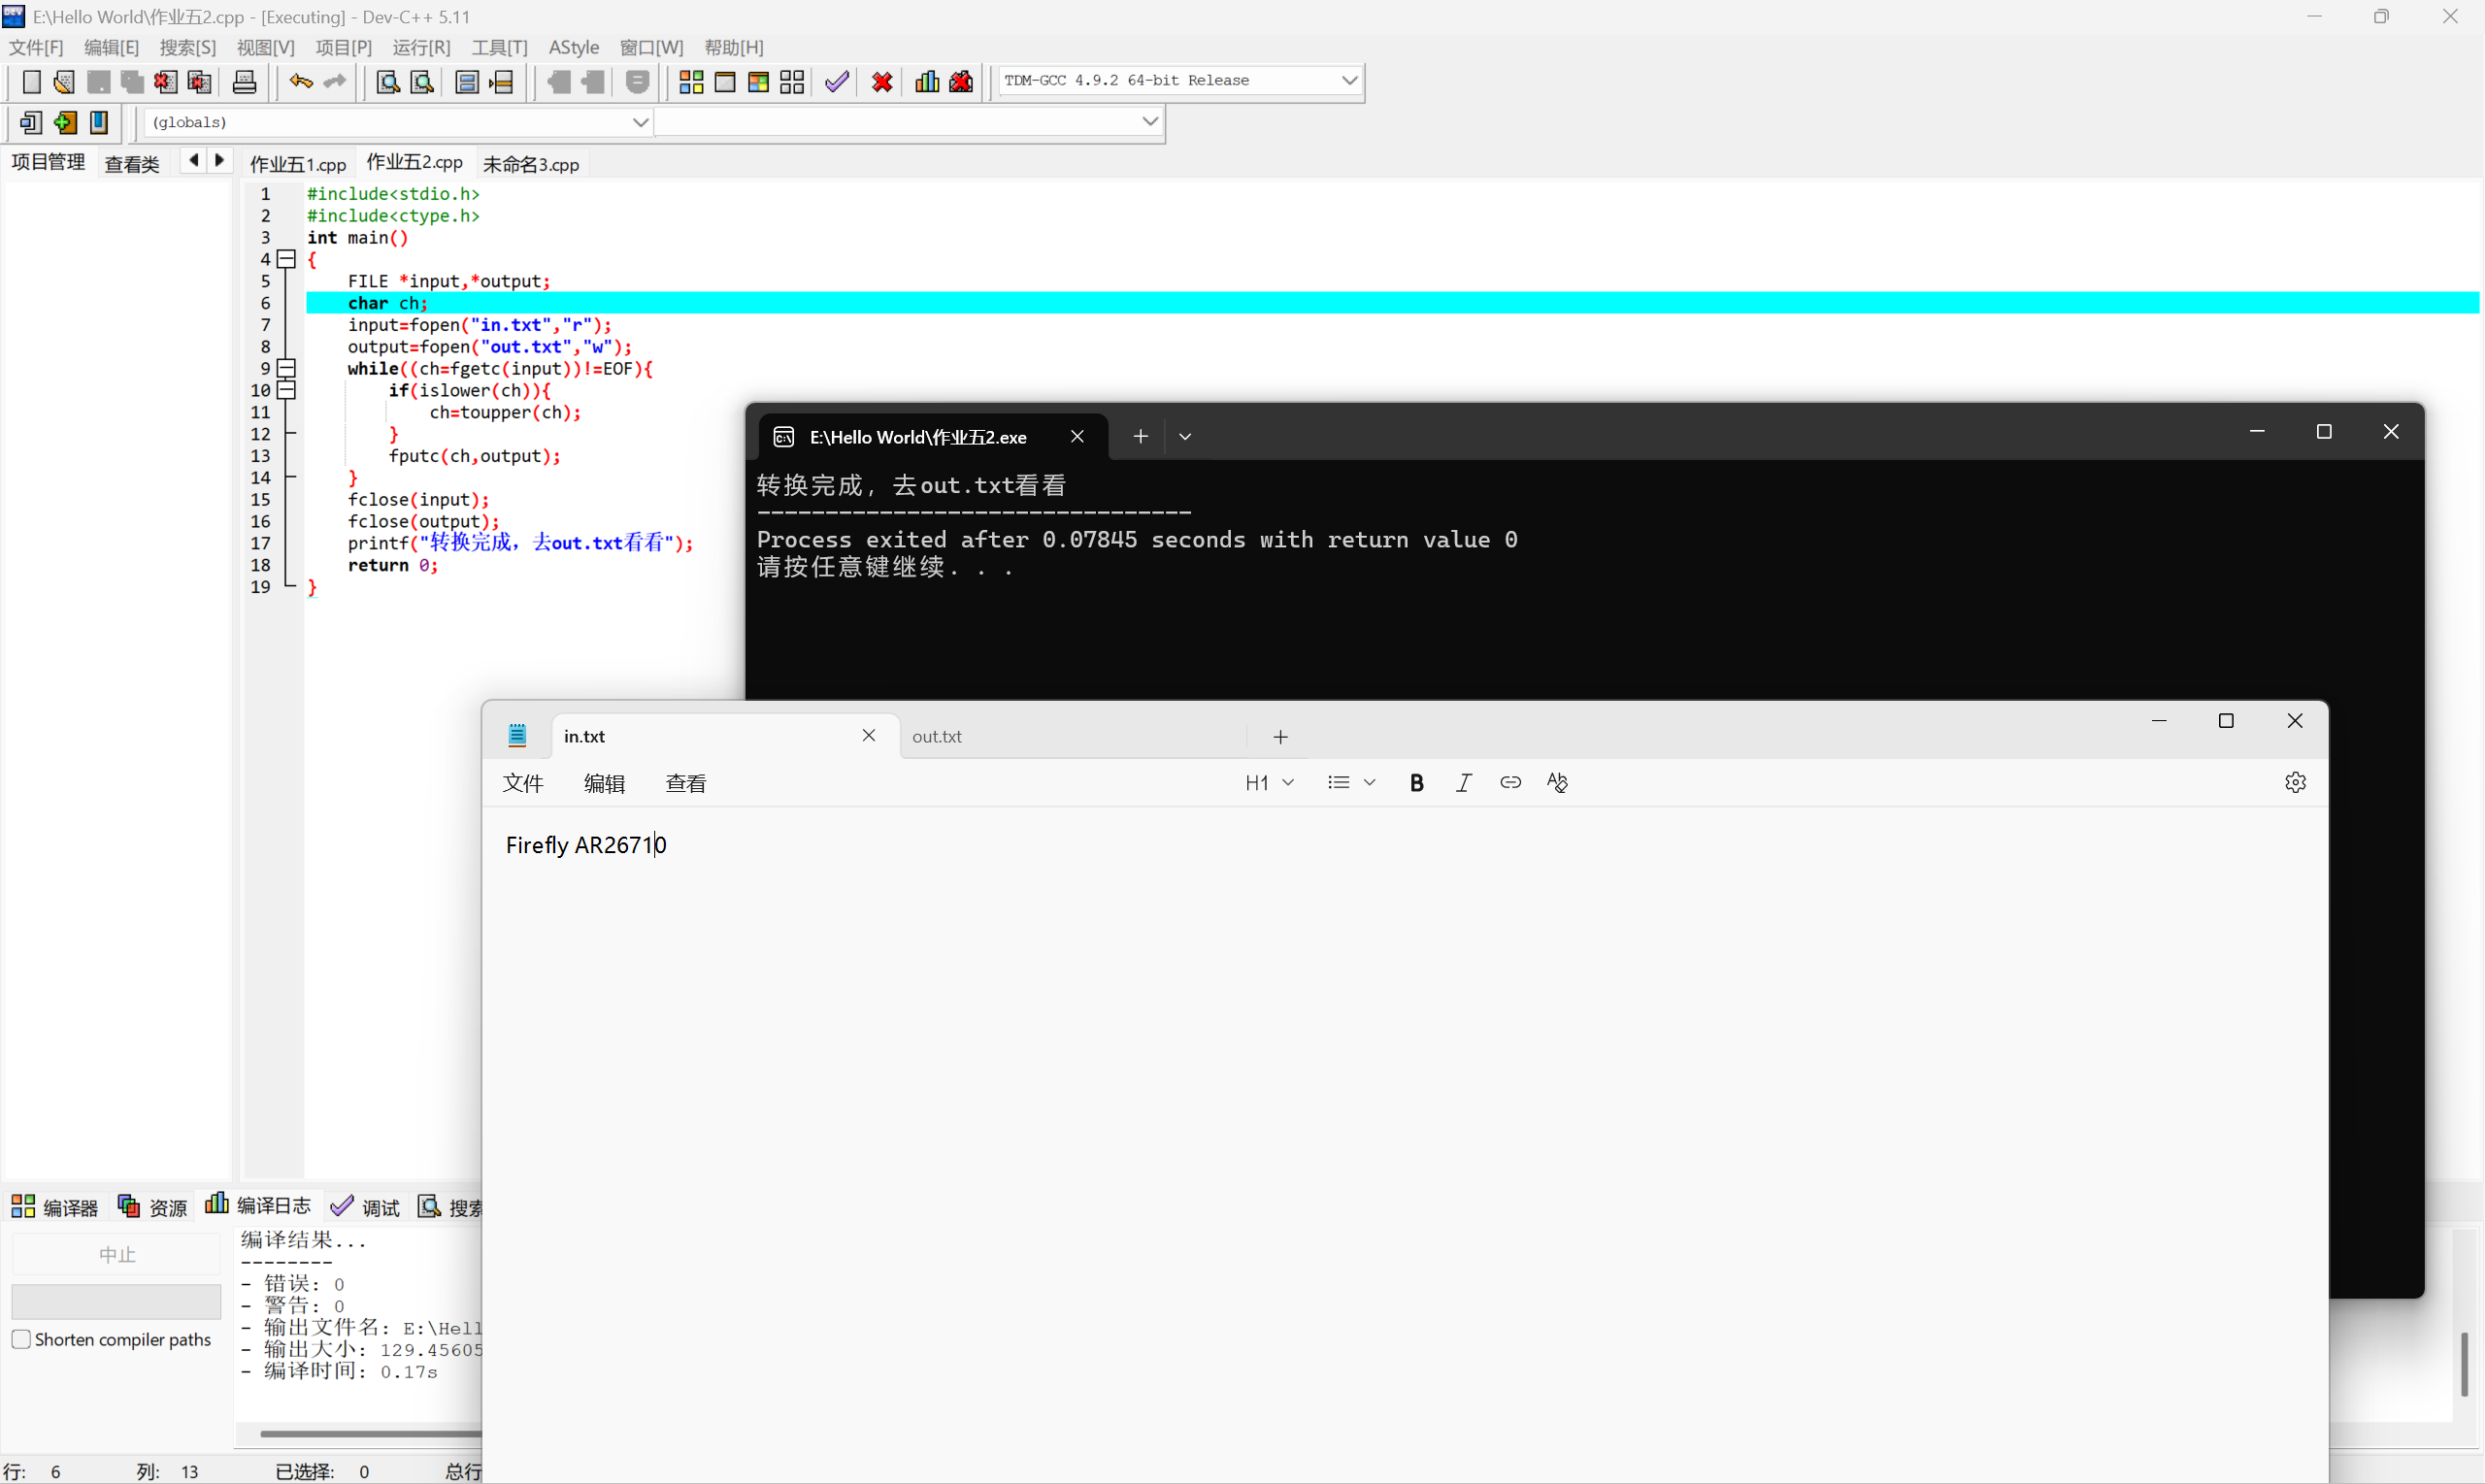Viewport: 2485px width, 1484px height.
Task: Expand the H1 heading style dropdown
Action: point(1289,782)
